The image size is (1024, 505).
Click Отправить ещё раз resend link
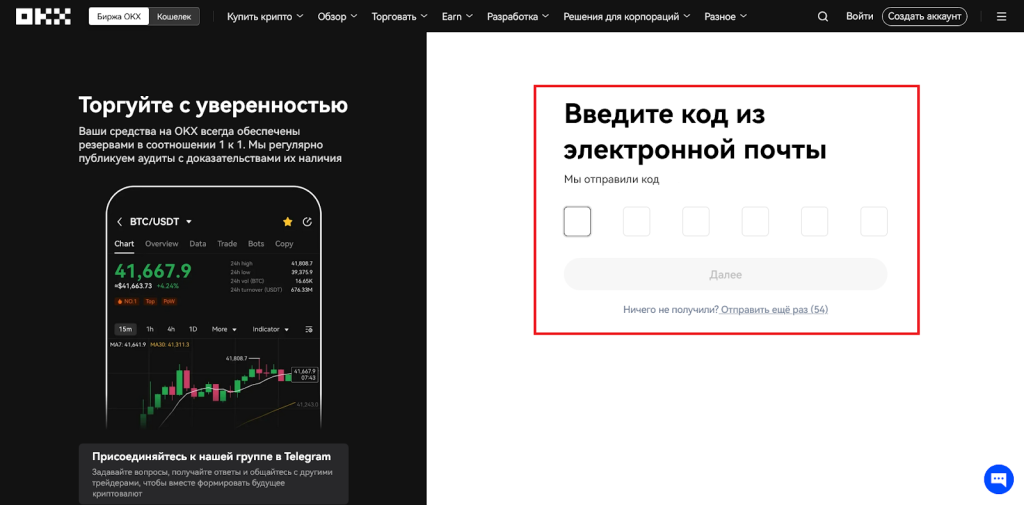coord(774,310)
